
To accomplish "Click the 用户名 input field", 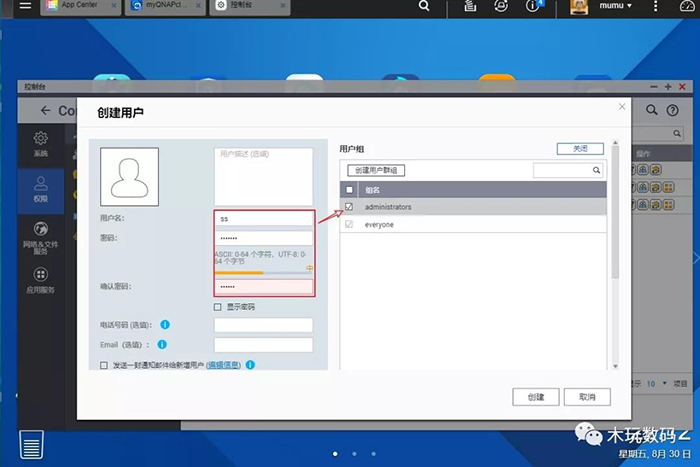I will click(264, 219).
